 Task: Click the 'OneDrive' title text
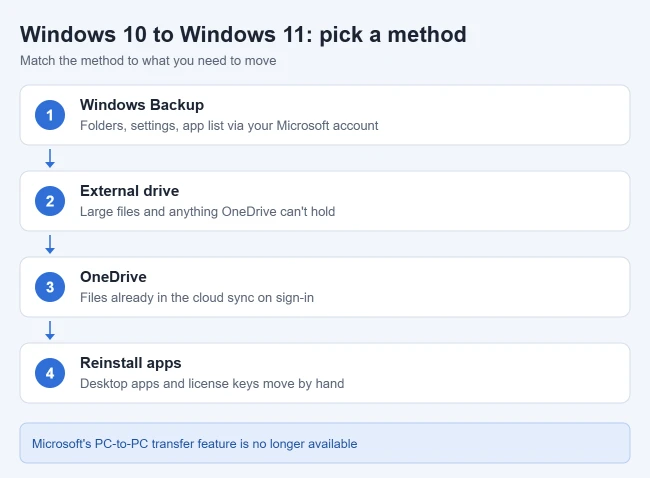113,277
